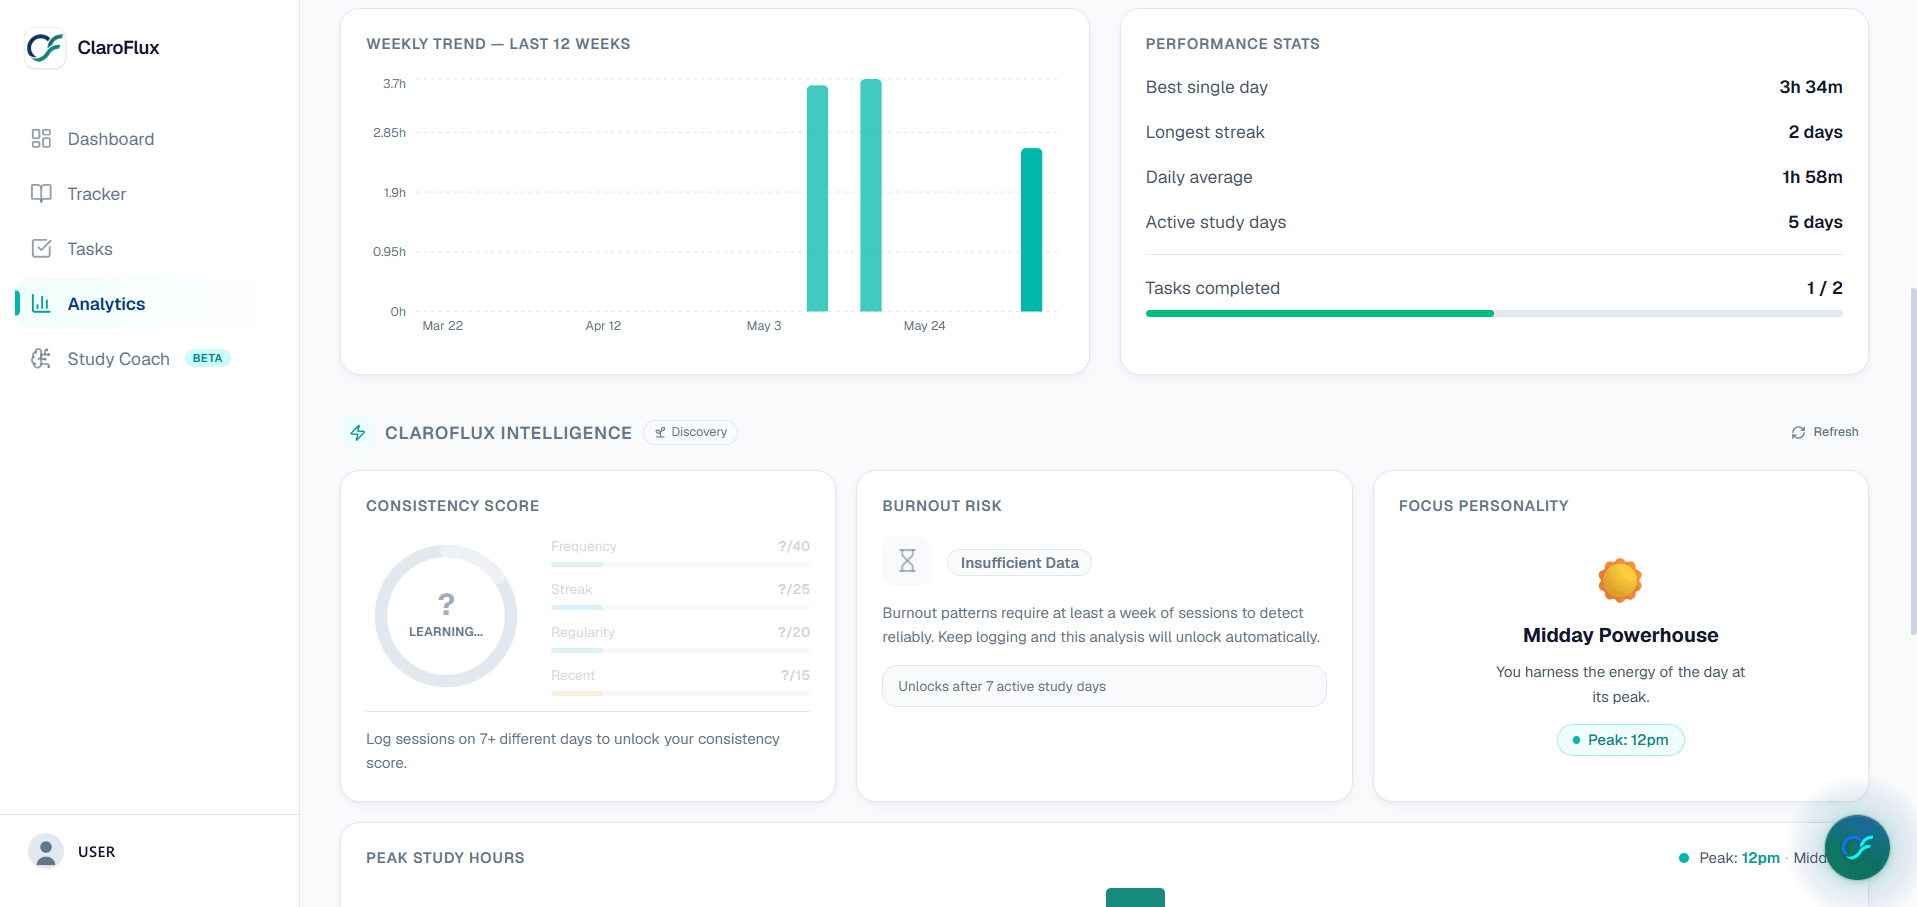Click the Midday Powerhouse sun icon
Viewport: 1917px width, 907px height.
pos(1620,580)
